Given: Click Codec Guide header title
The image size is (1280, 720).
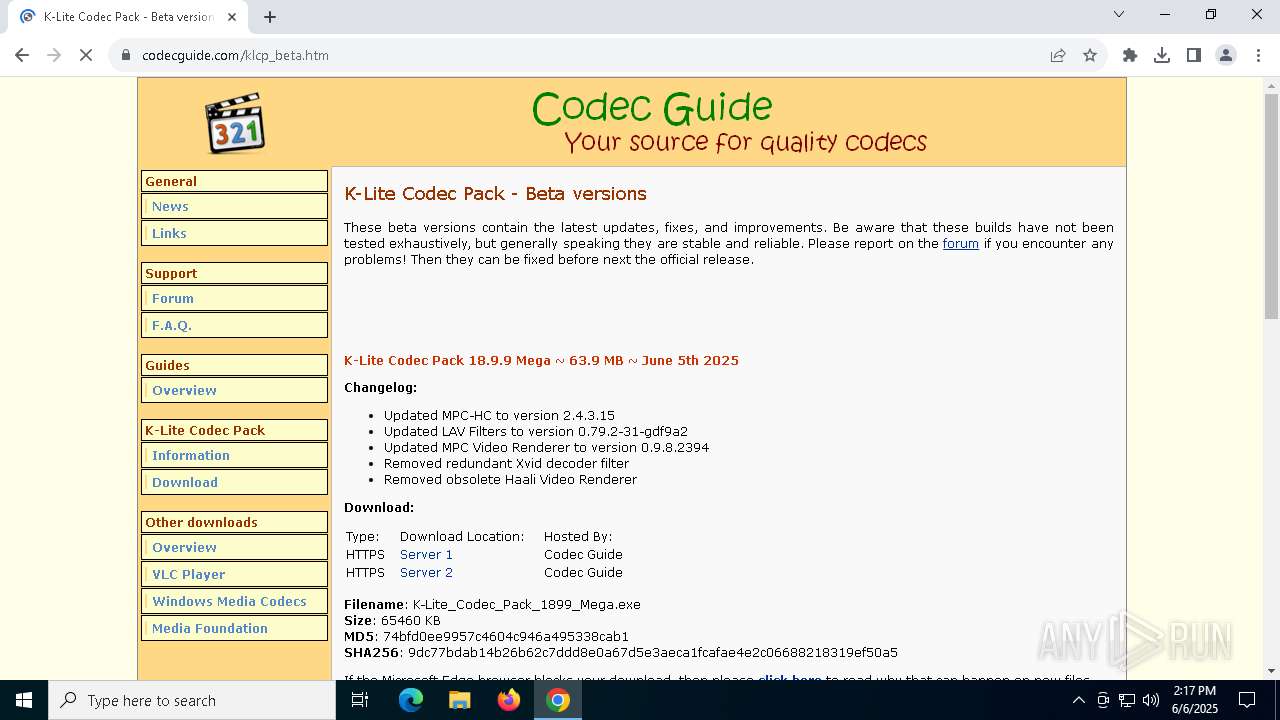Looking at the screenshot, I should [x=652, y=108].
